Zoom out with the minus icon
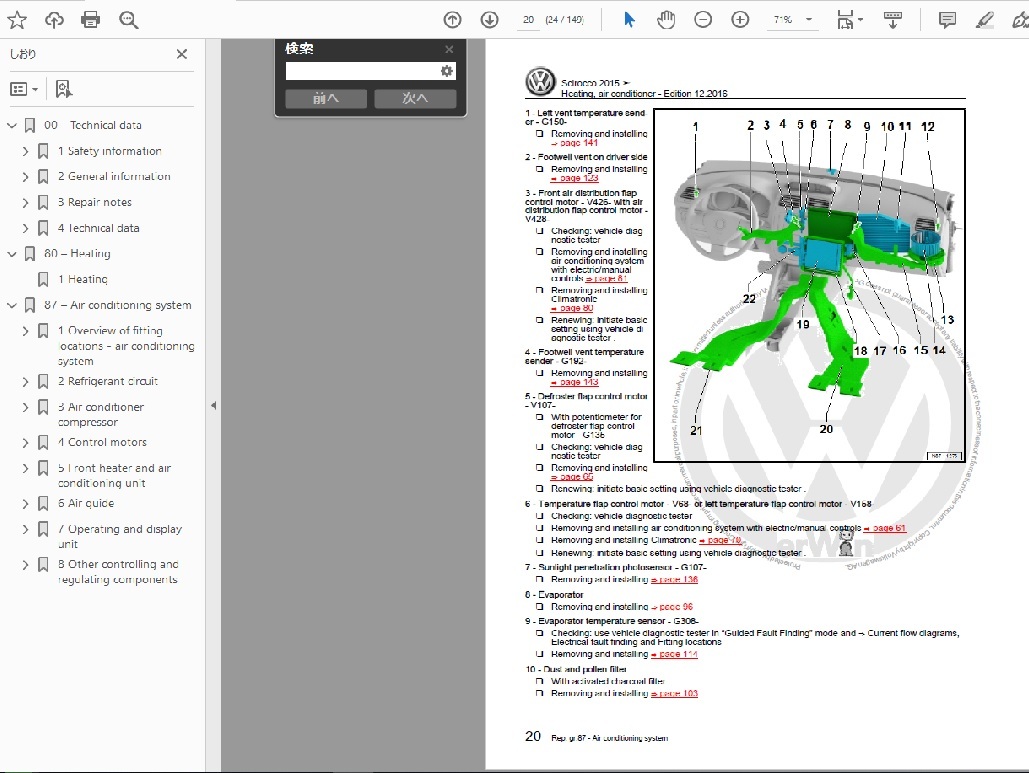 point(703,20)
